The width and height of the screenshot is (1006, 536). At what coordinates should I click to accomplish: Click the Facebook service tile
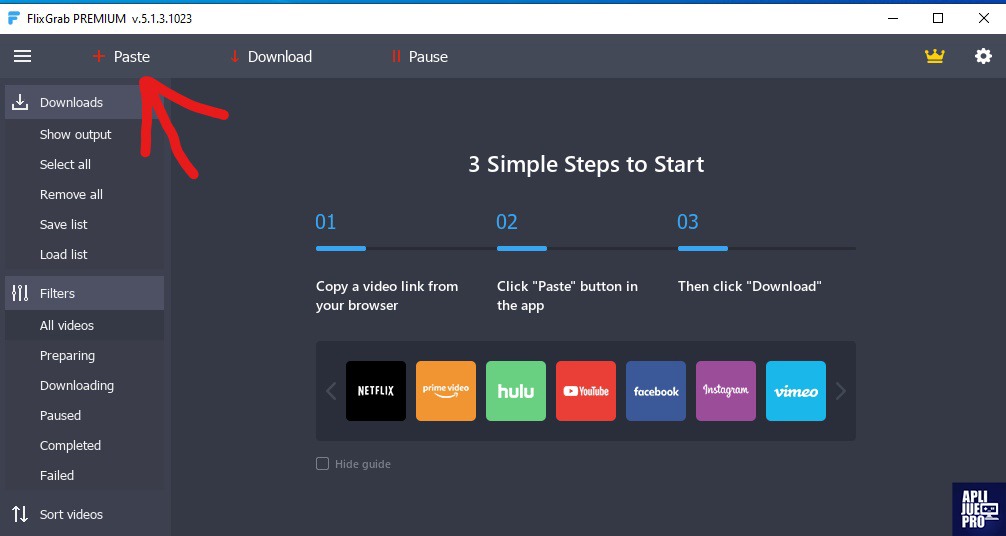(x=656, y=391)
